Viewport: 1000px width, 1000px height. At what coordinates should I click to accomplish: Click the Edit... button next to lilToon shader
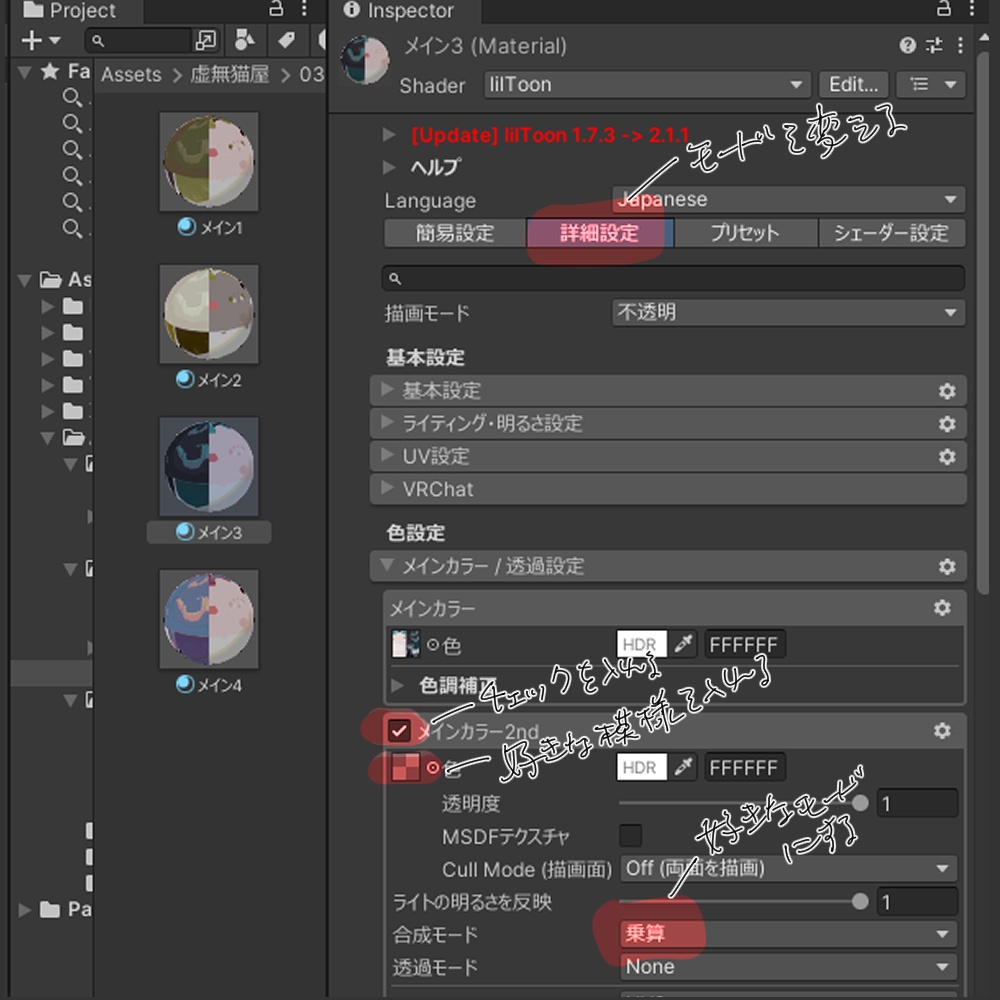click(x=852, y=85)
